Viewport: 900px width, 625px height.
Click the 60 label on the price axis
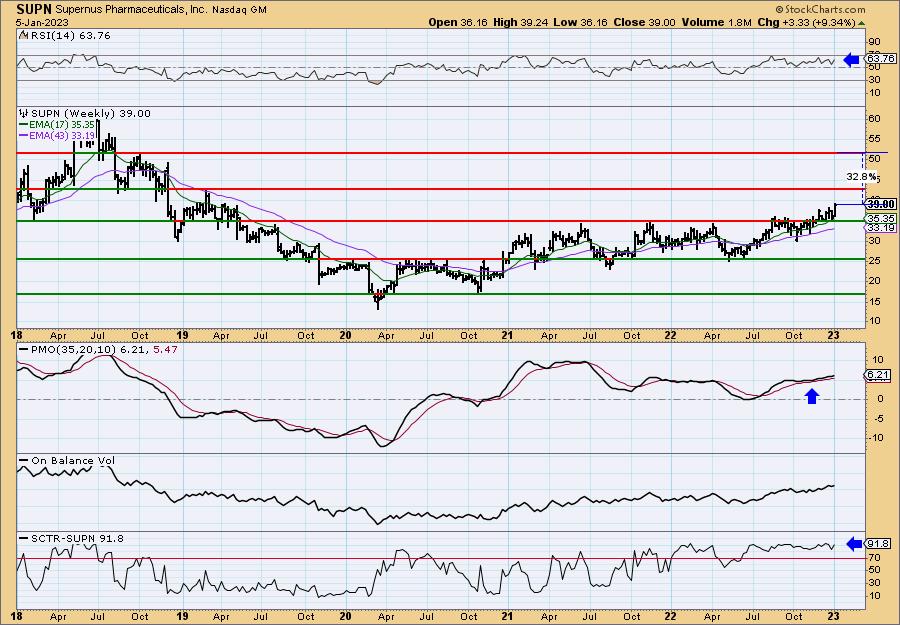[x=875, y=119]
